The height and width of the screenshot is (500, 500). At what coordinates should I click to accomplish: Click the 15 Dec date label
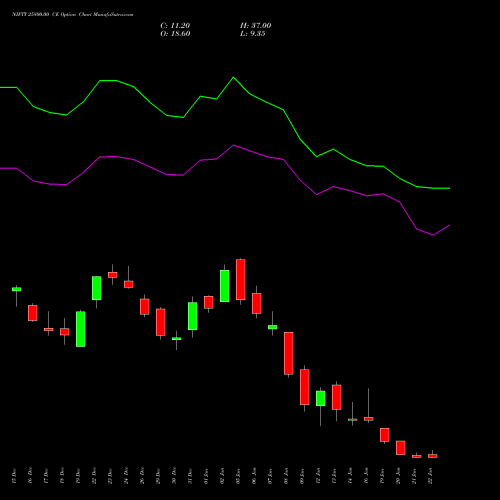(x=14, y=476)
